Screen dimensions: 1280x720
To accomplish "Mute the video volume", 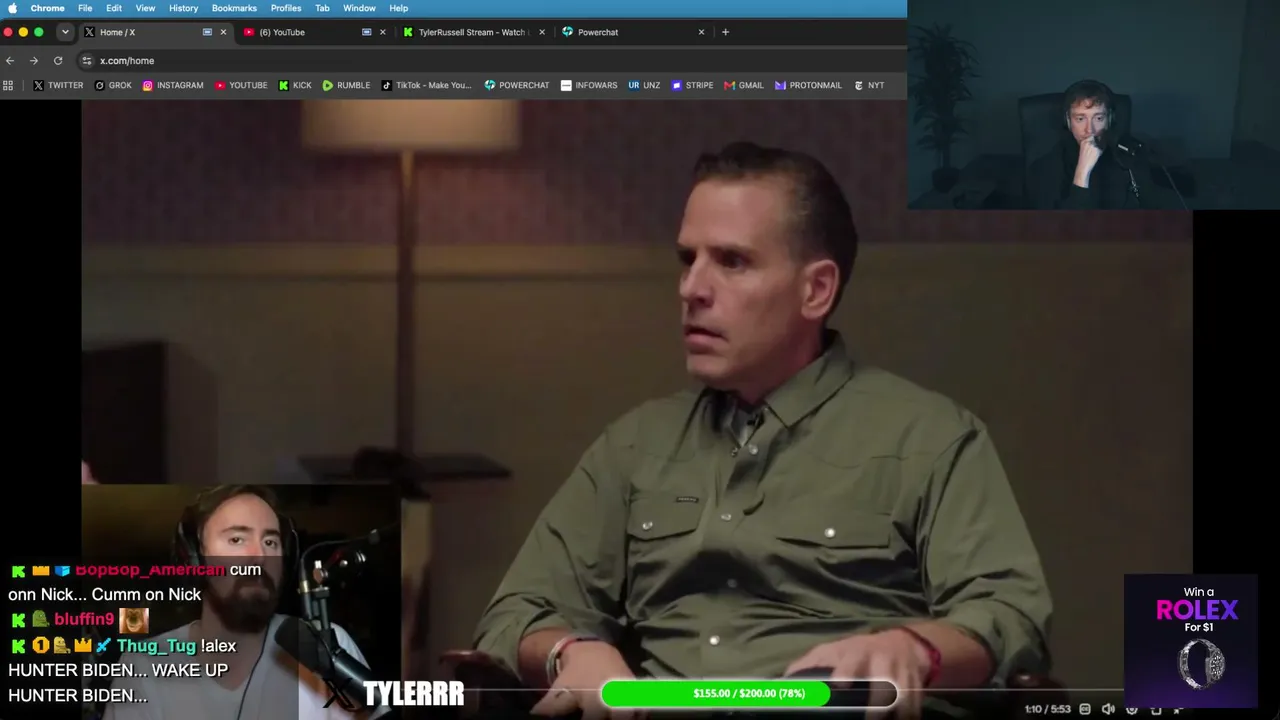I will coord(1108,709).
